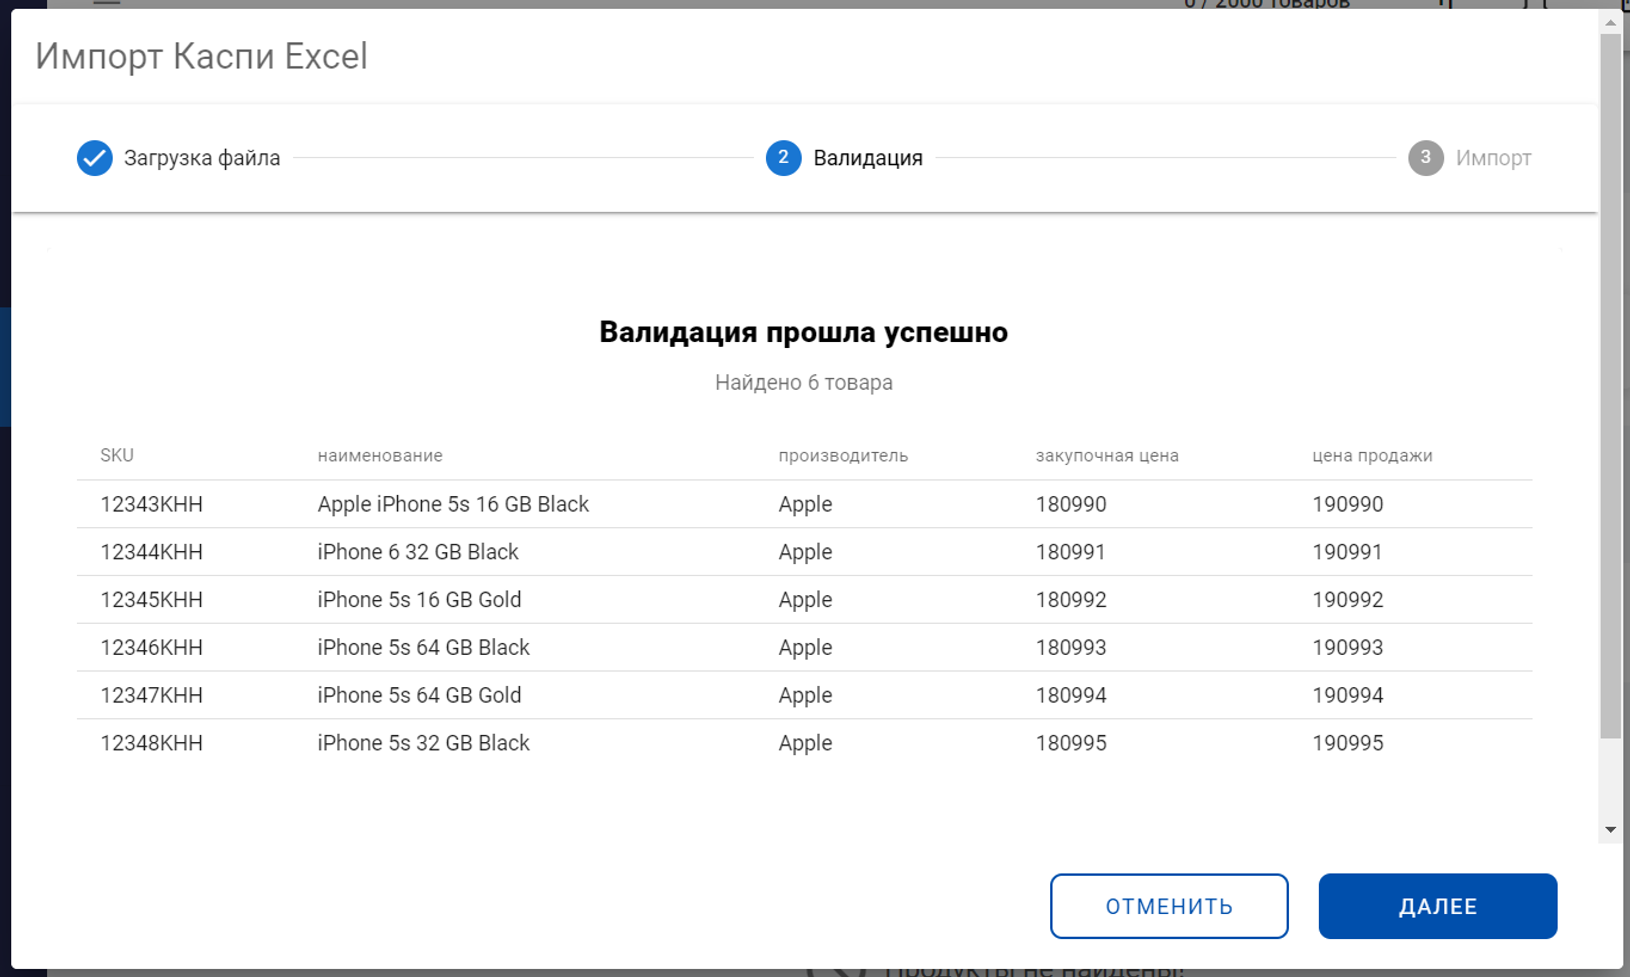Screen dimensions: 1630x977
Task: Click the наименование column header
Action: click(x=380, y=456)
